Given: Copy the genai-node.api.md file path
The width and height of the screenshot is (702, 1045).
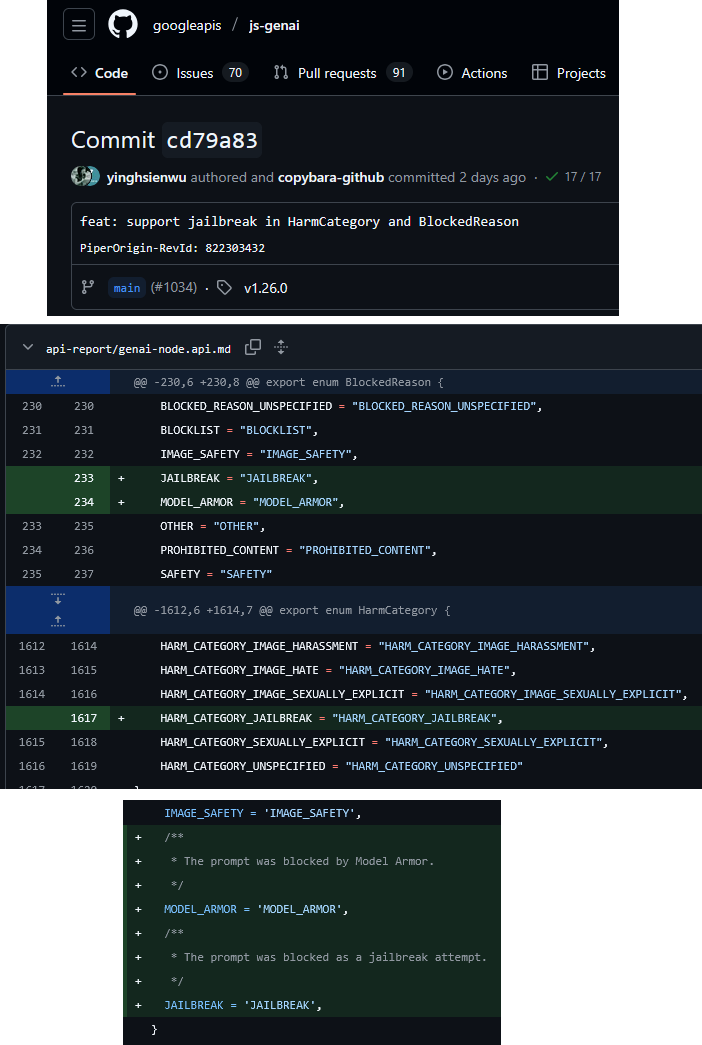Looking at the screenshot, I should (x=253, y=347).
